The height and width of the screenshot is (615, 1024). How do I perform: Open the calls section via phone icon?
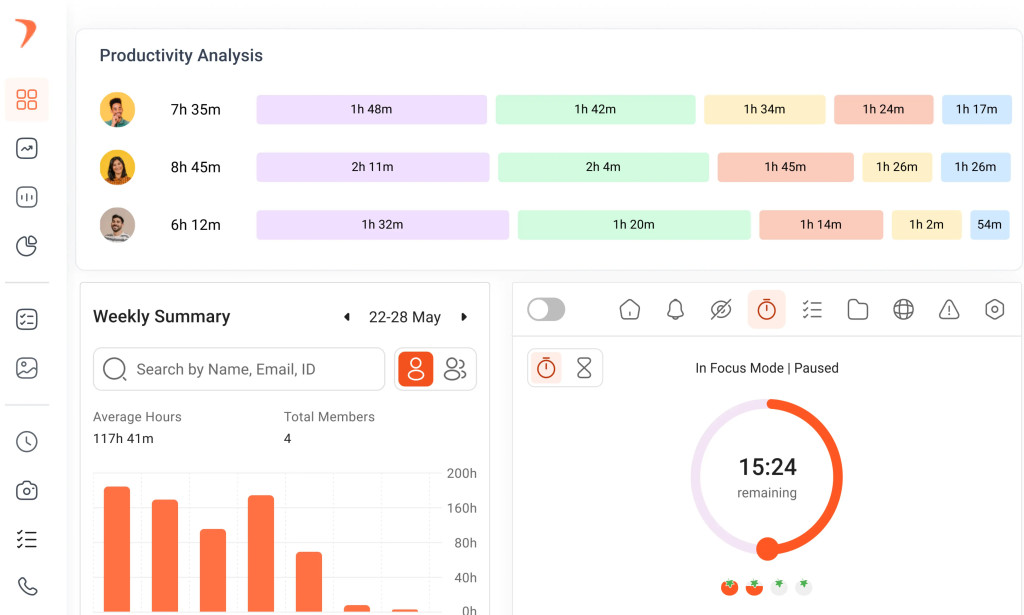pyautogui.click(x=27, y=588)
